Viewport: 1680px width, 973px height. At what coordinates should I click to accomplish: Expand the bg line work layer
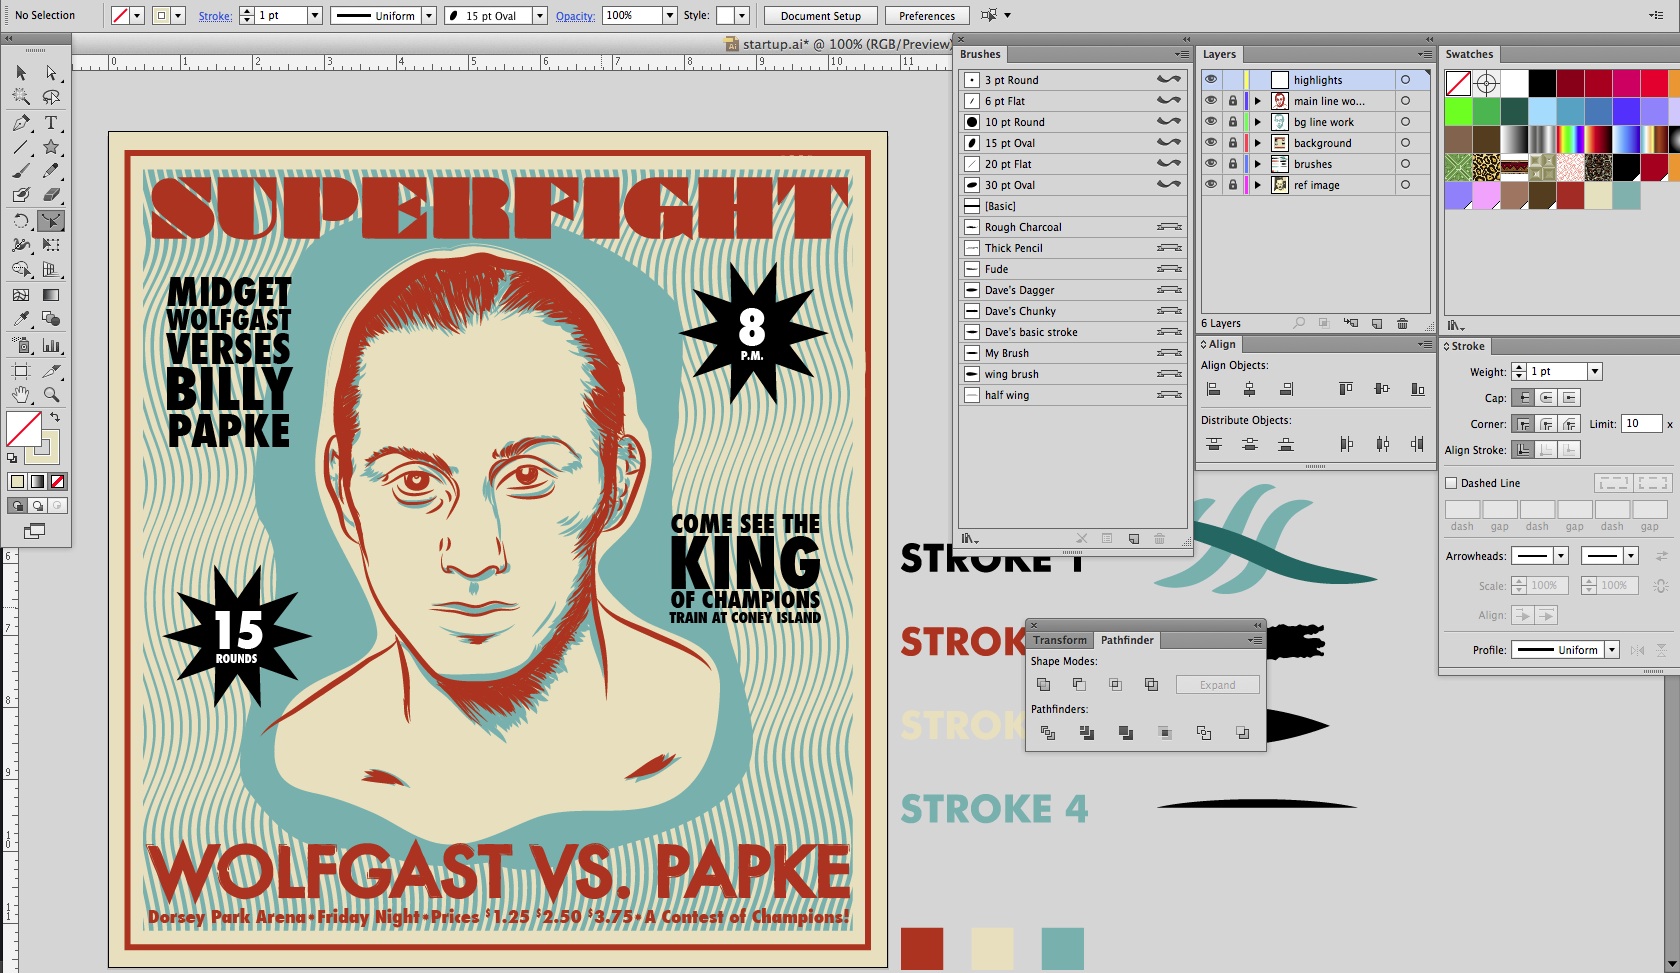1258,122
